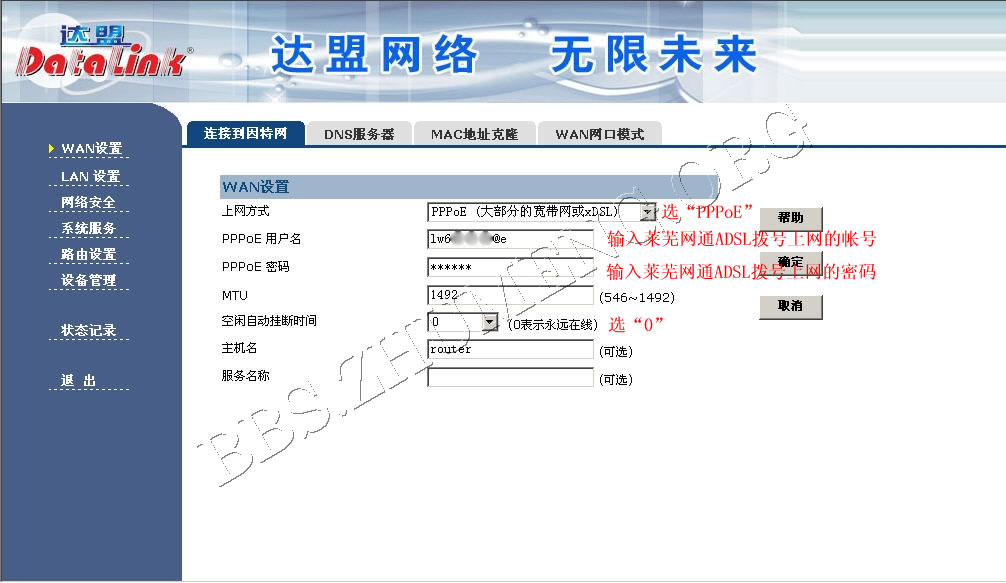This screenshot has height=583, width=1006.
Task: Click the PPPoE 用户名 input field
Action: pos(510,239)
